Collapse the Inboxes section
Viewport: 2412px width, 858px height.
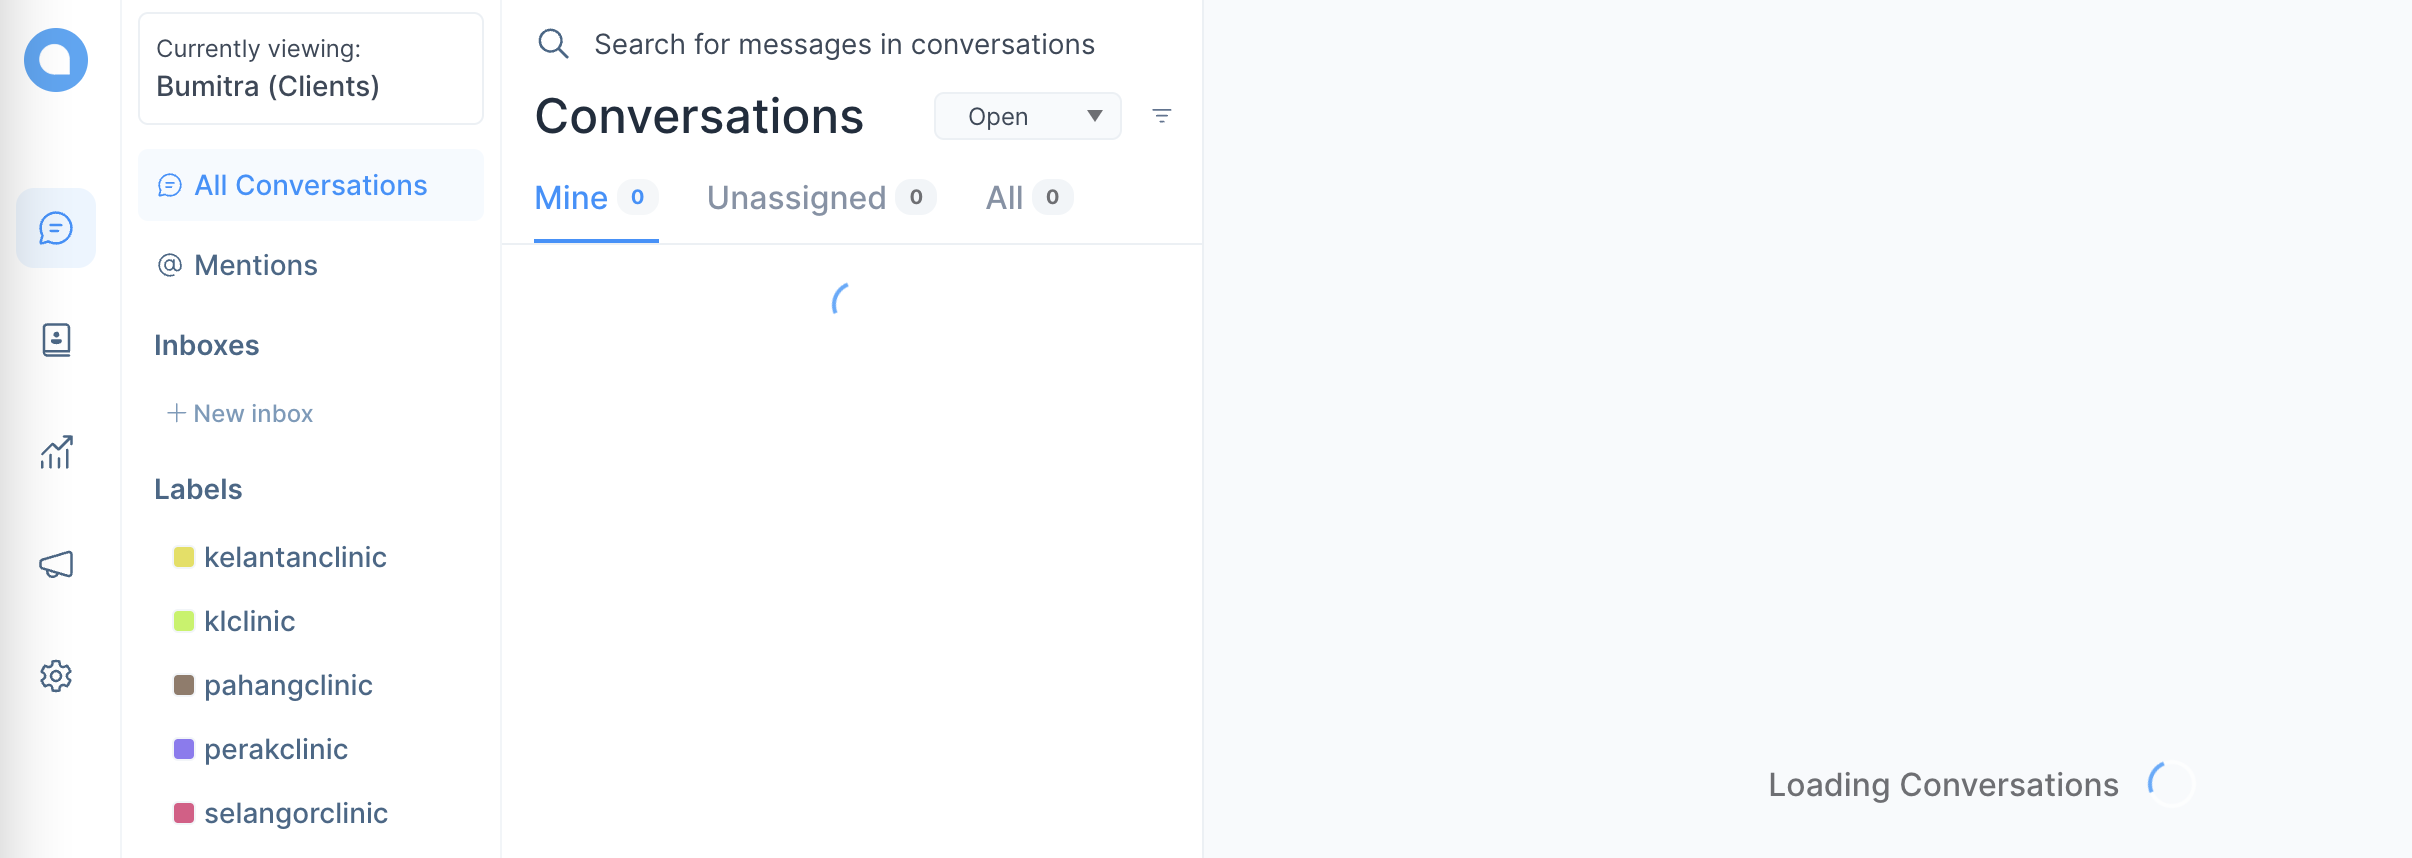pyautogui.click(x=206, y=345)
